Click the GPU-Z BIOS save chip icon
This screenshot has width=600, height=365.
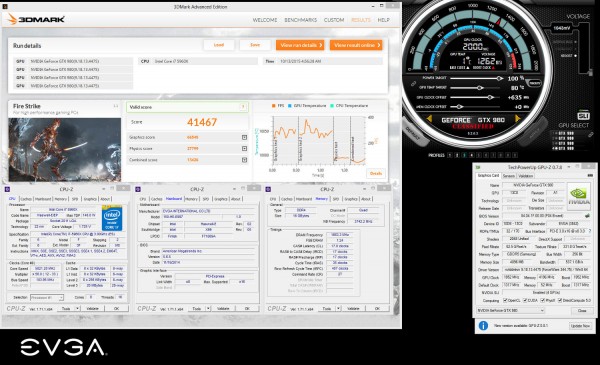pyautogui.click(x=587, y=216)
